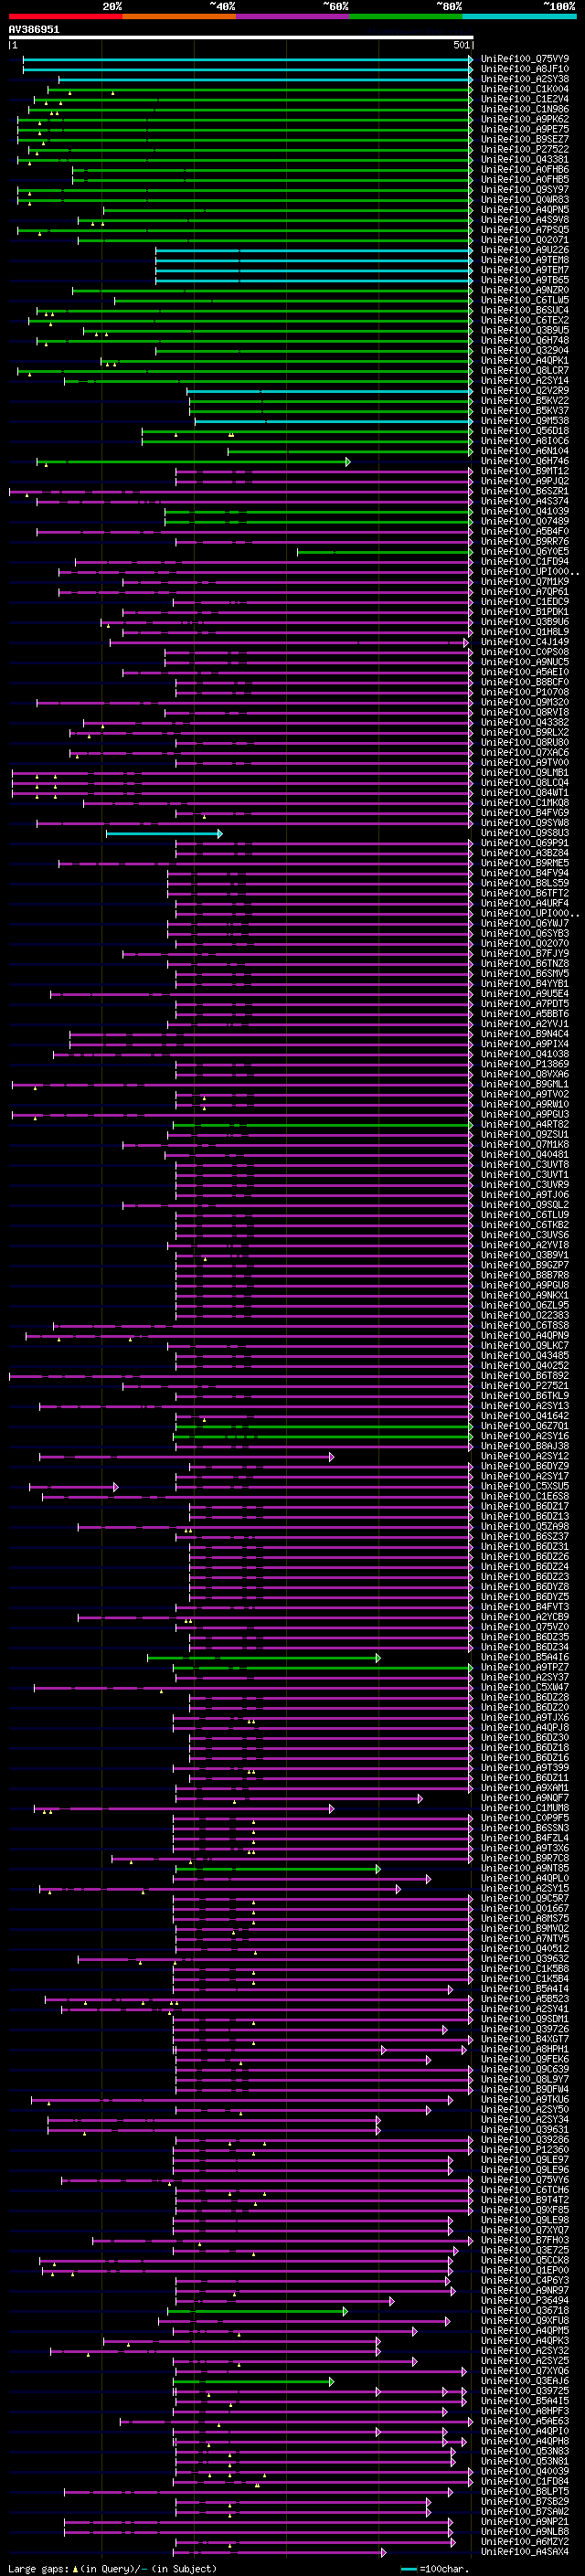Select hit label UniRef100_B9MT12
The image size is (585, 2576).
click(x=525, y=471)
